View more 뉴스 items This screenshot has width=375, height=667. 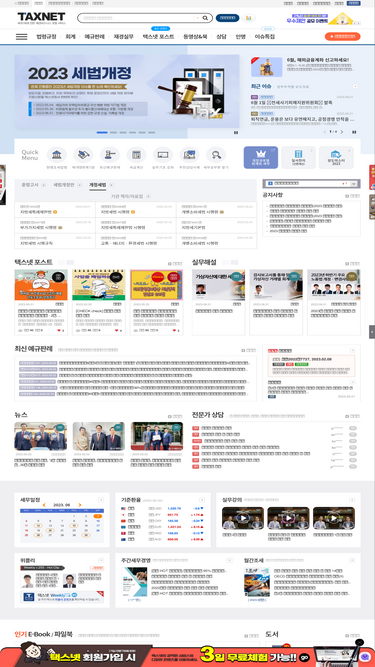pyautogui.click(x=175, y=416)
